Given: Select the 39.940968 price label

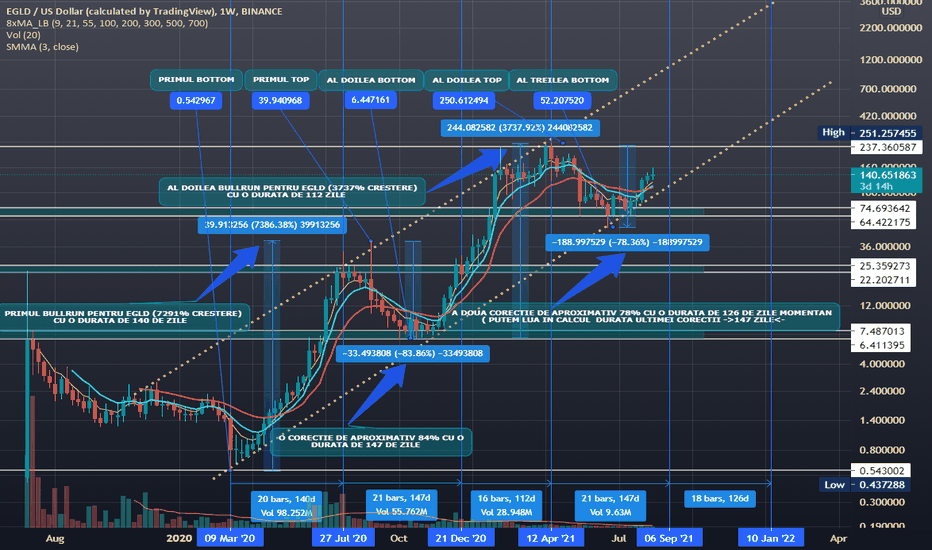Looking at the screenshot, I should 281,100.
